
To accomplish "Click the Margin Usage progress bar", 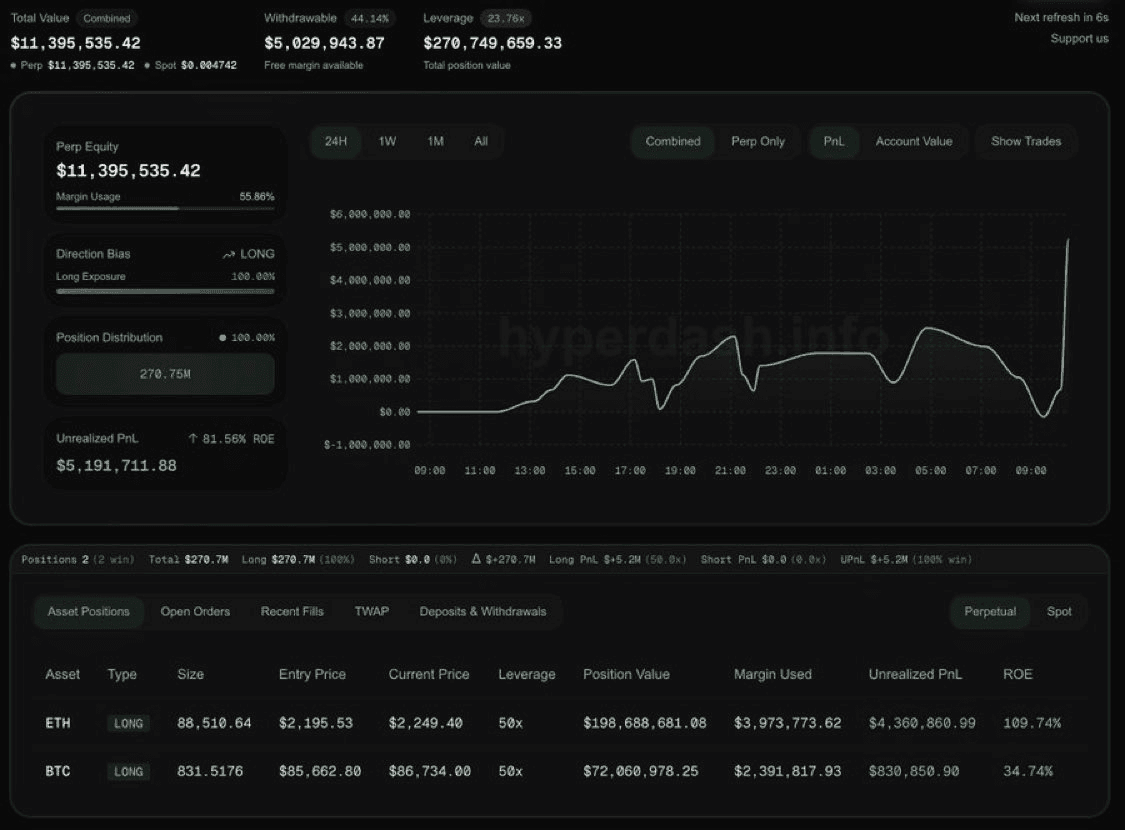I will click(165, 208).
